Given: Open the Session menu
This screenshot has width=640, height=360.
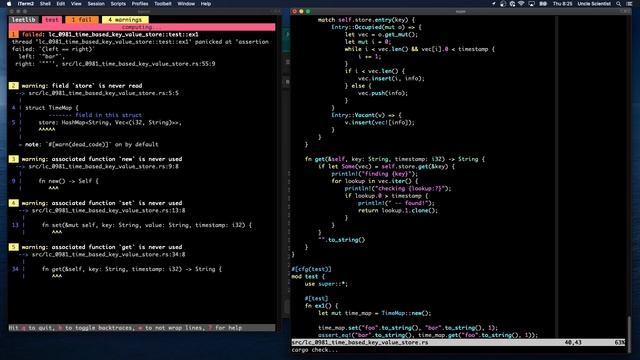Looking at the screenshot, I should tap(96, 4).
